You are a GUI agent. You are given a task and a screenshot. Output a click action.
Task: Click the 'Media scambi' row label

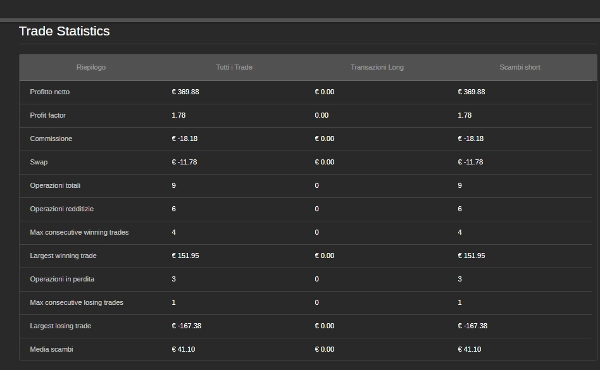51,349
